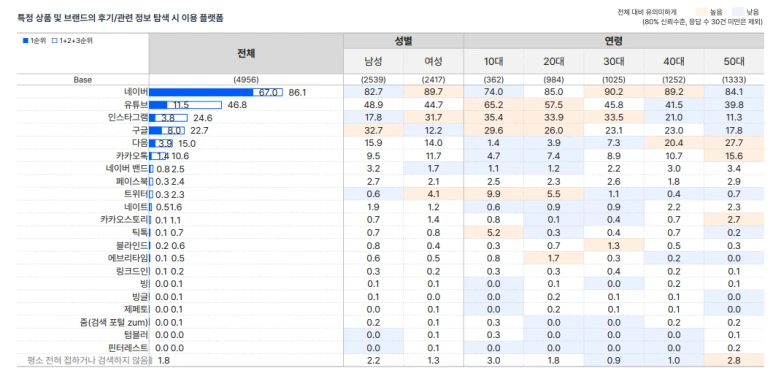
Task: Click the 90.2 cell in the 30대 column
Action: 614,92
